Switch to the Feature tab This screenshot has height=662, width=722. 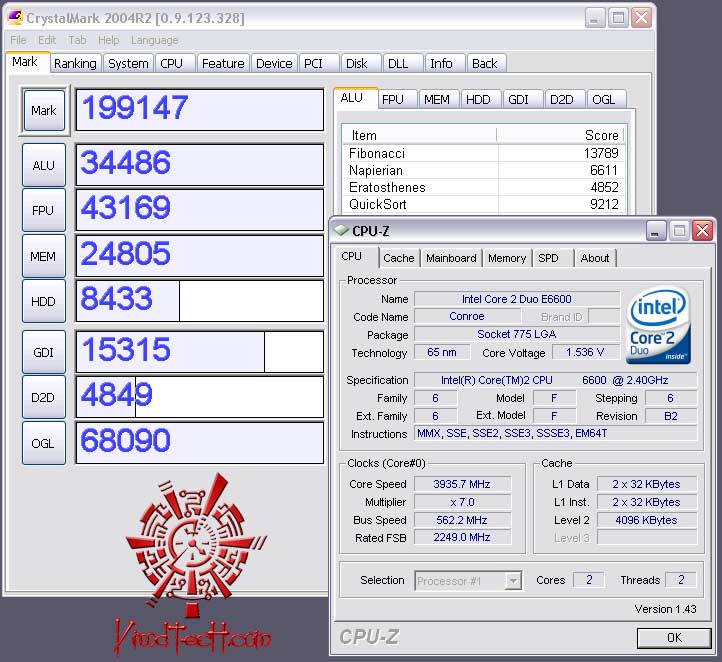pos(223,64)
